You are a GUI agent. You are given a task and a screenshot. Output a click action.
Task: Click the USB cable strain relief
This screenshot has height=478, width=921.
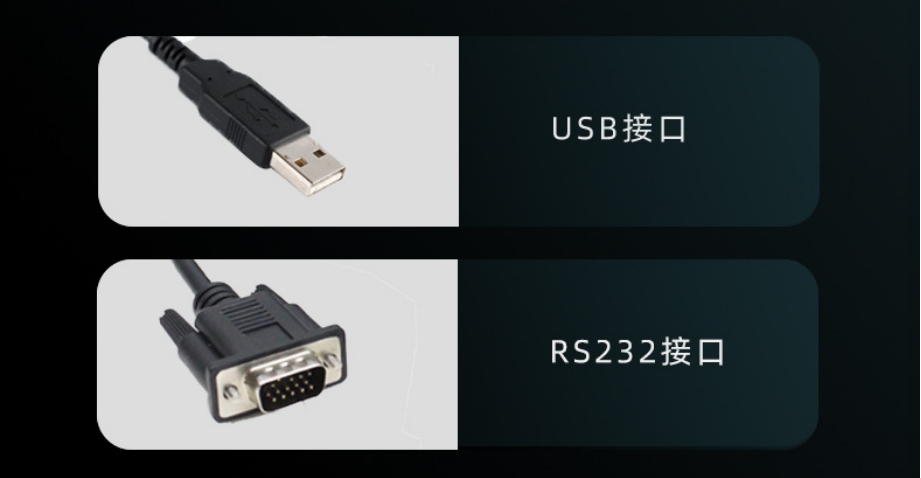pos(172,54)
